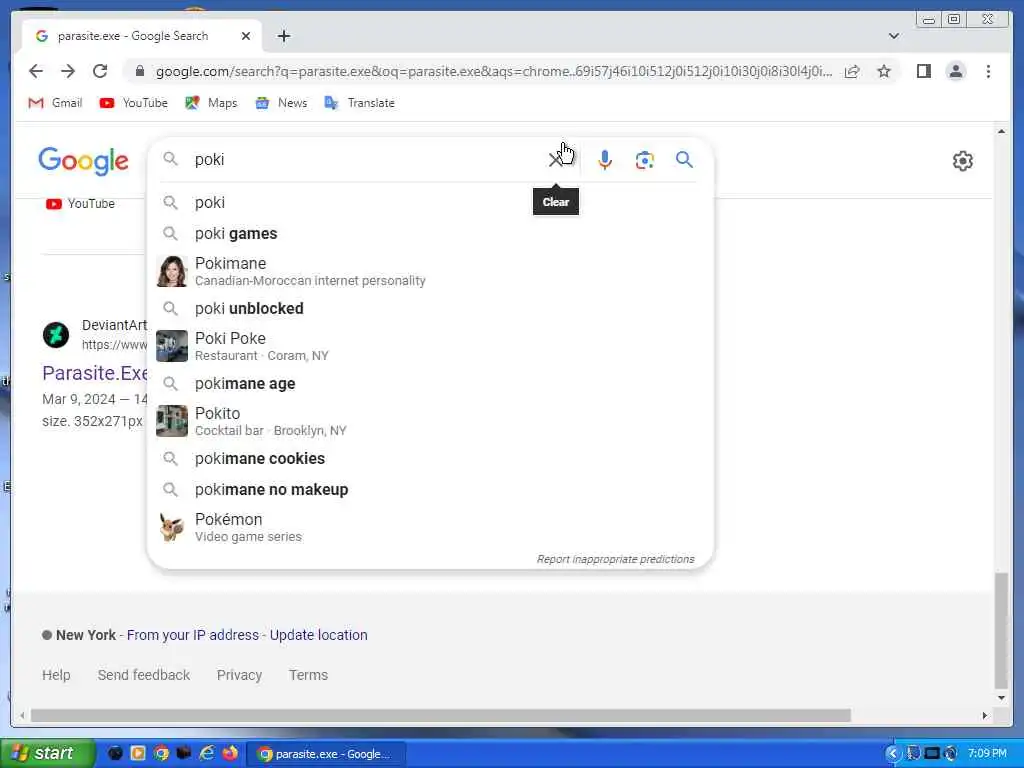Pick the 'poki unblocked' suggestion
1024x768 pixels.
coord(431,308)
